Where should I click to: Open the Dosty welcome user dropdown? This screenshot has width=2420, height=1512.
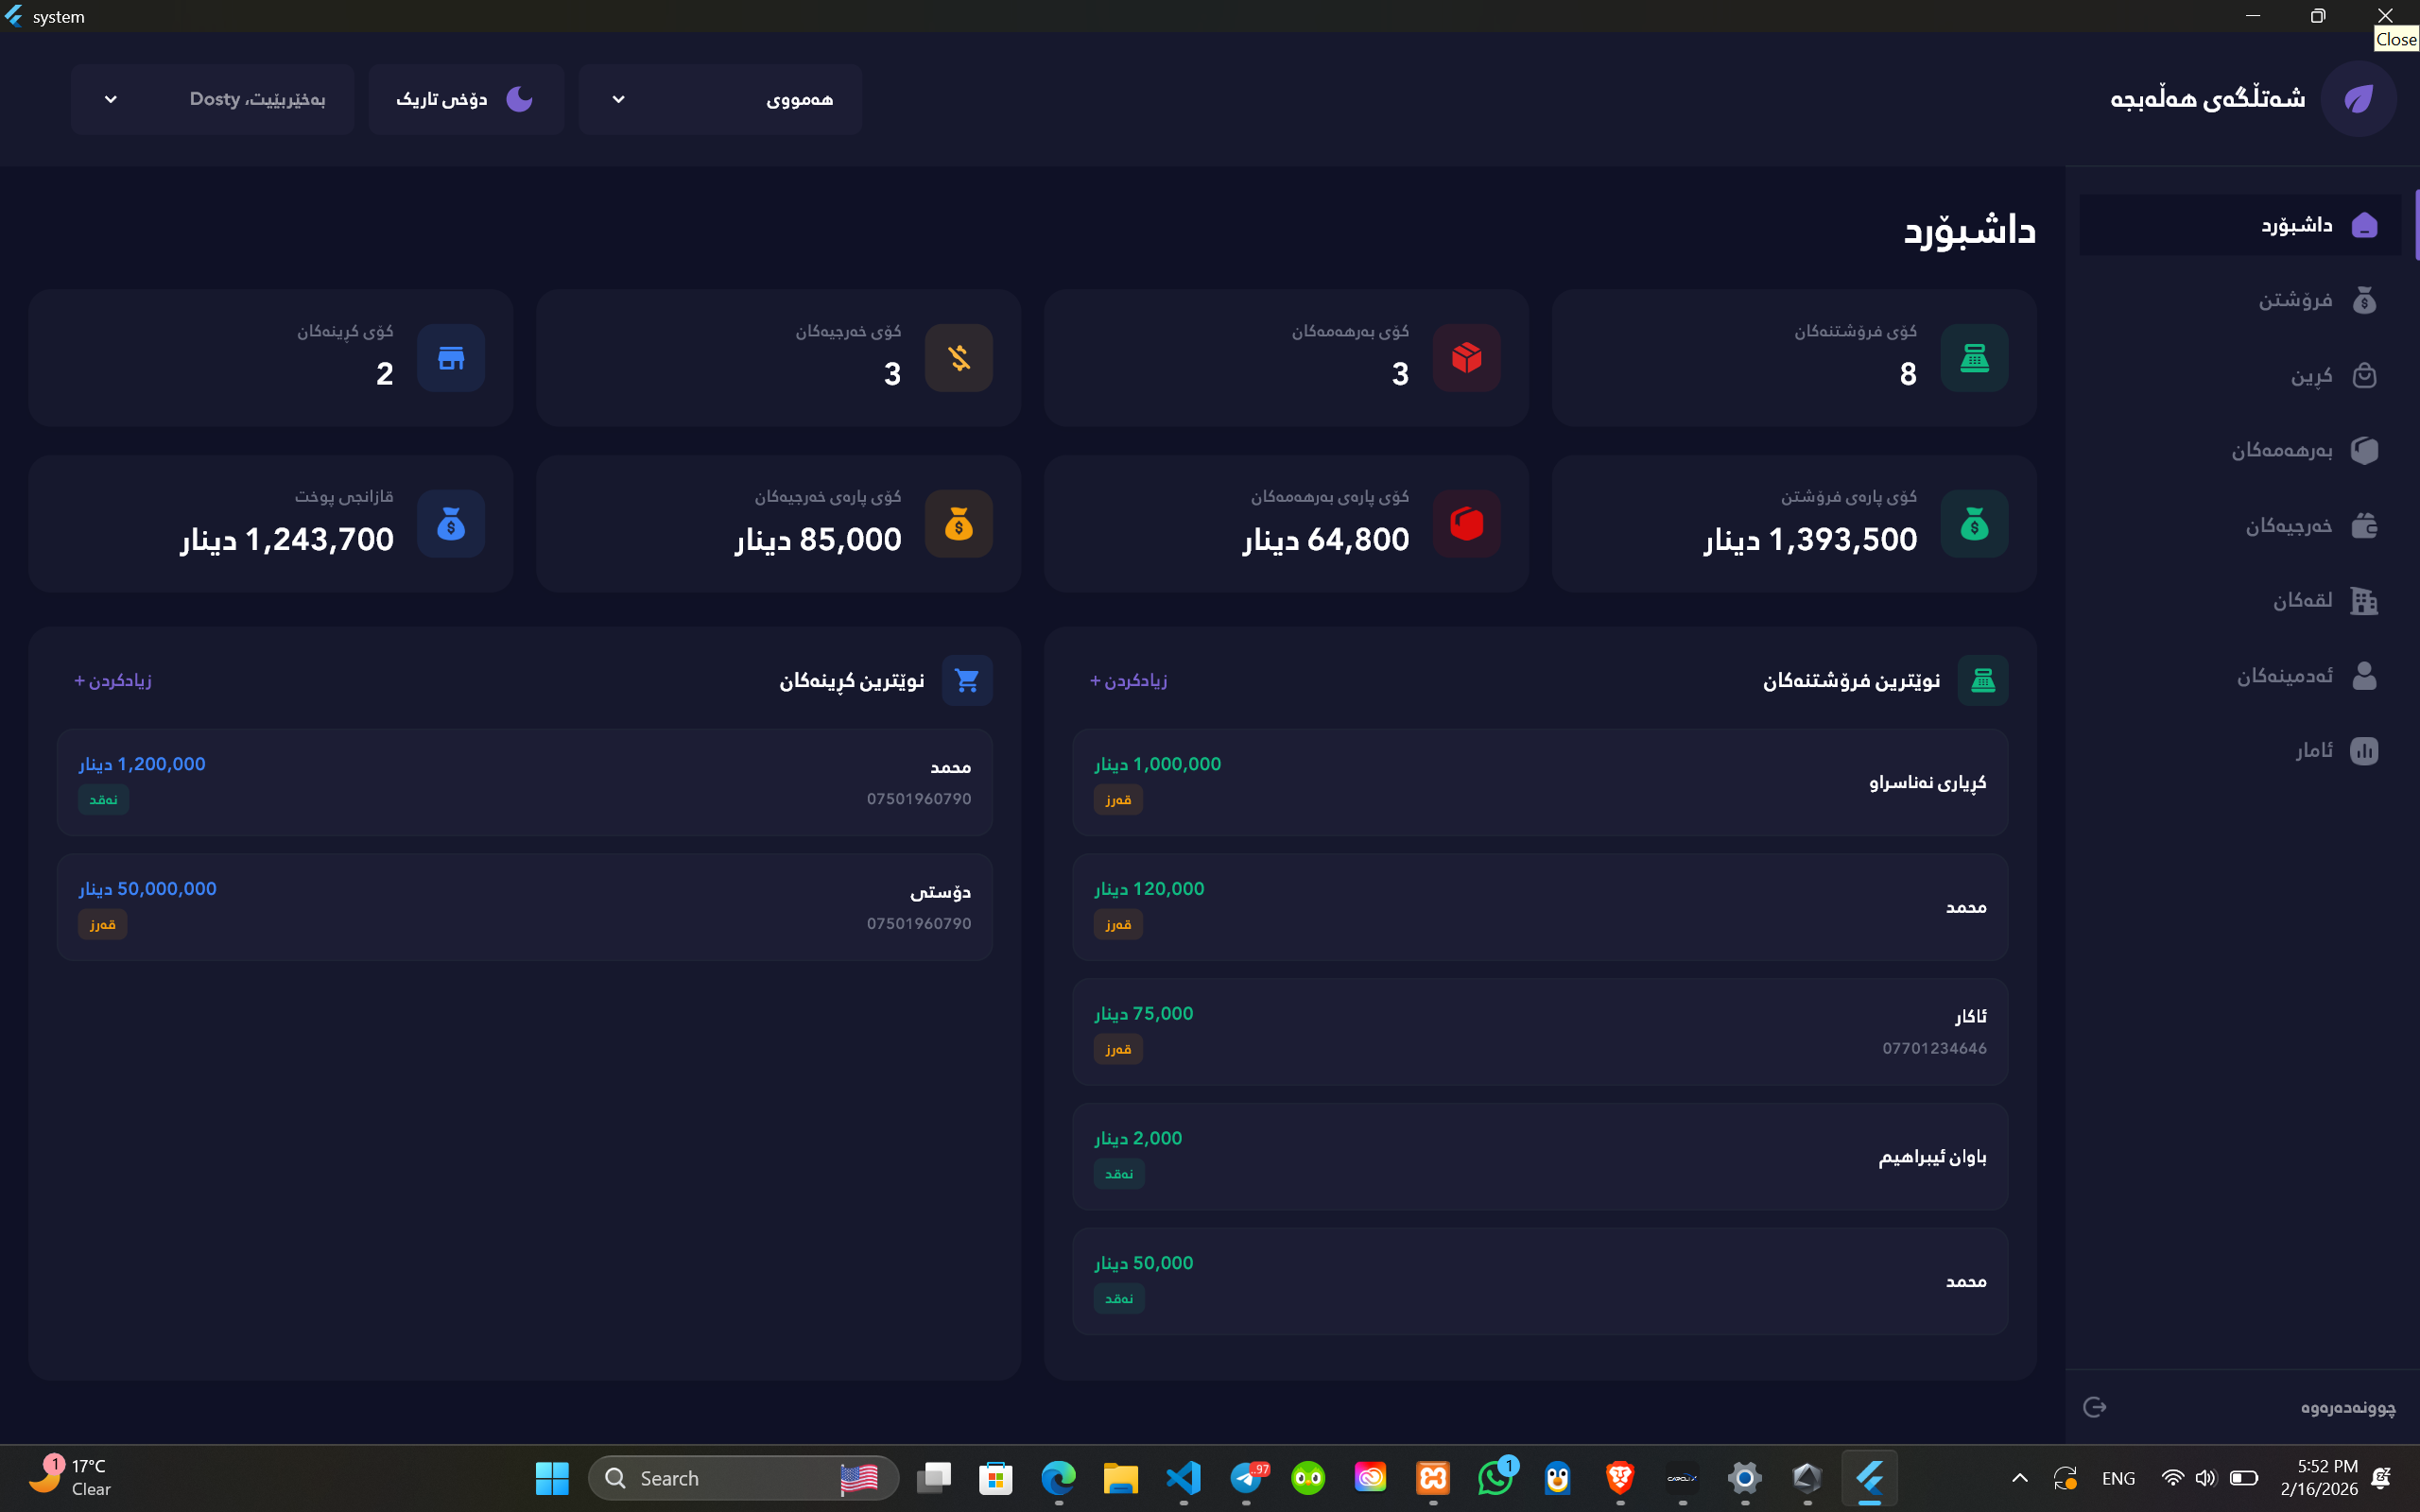pos(212,99)
